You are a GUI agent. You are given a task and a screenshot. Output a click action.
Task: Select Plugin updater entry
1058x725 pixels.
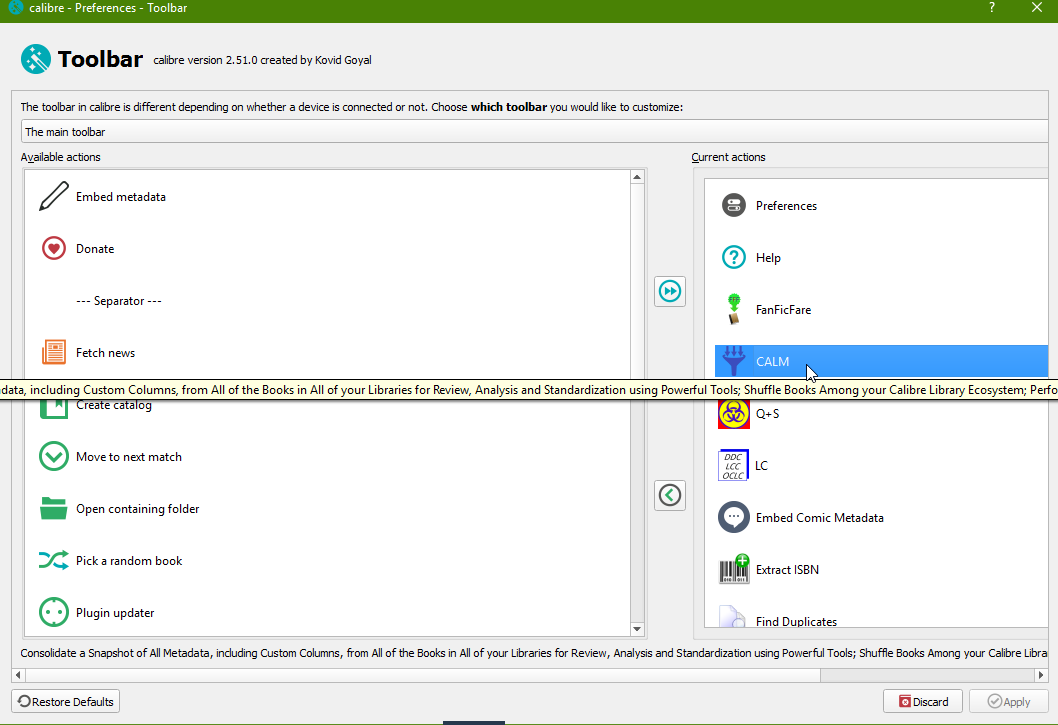point(327,612)
